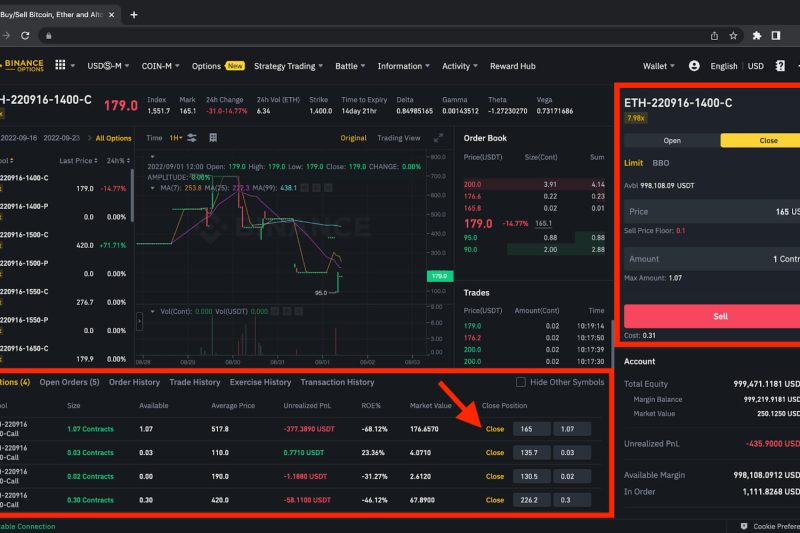Open the Information dropdown
This screenshot has height=533, width=800.
404,66
